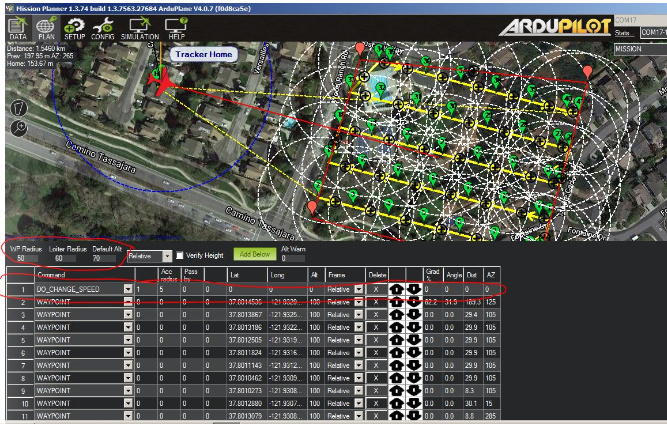Open Frame dropdown in row 1

click(359, 289)
